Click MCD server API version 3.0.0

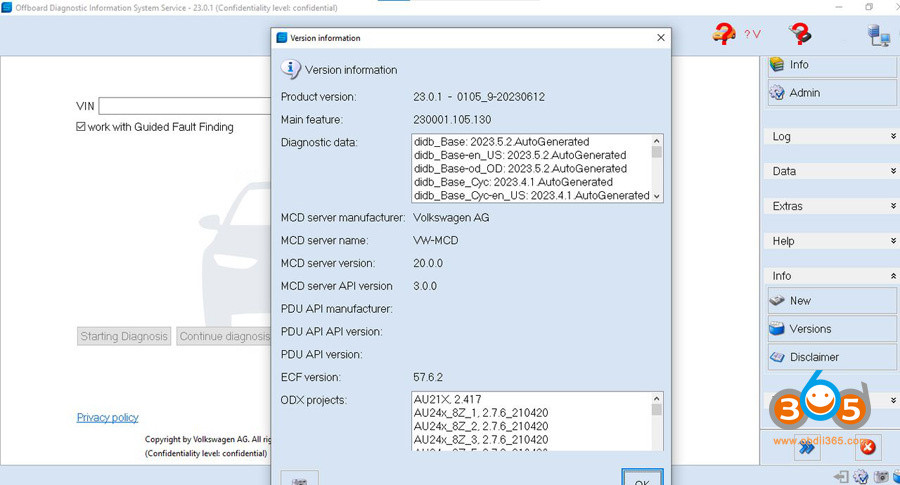pos(425,286)
